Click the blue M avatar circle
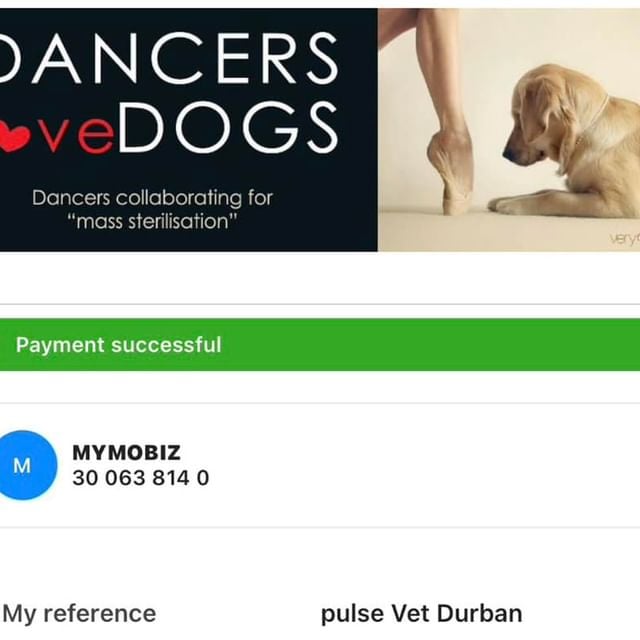 (24, 465)
